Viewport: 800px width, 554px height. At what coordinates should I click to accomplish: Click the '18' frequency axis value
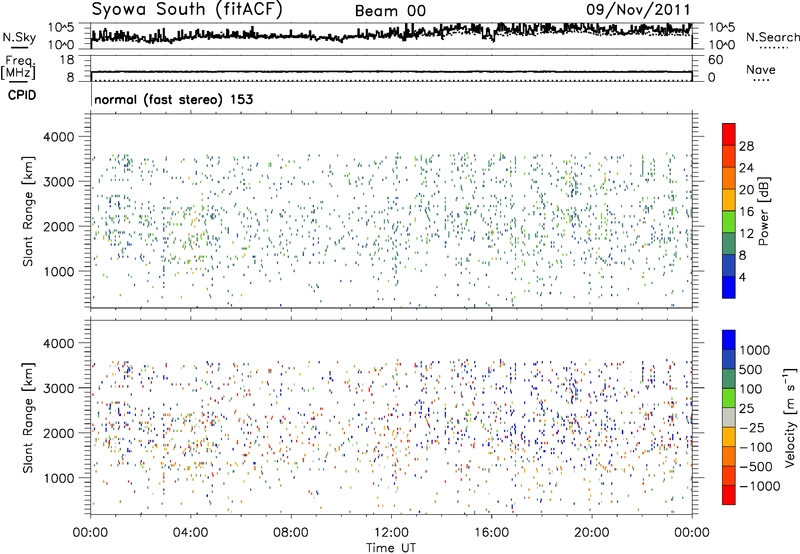(67, 60)
